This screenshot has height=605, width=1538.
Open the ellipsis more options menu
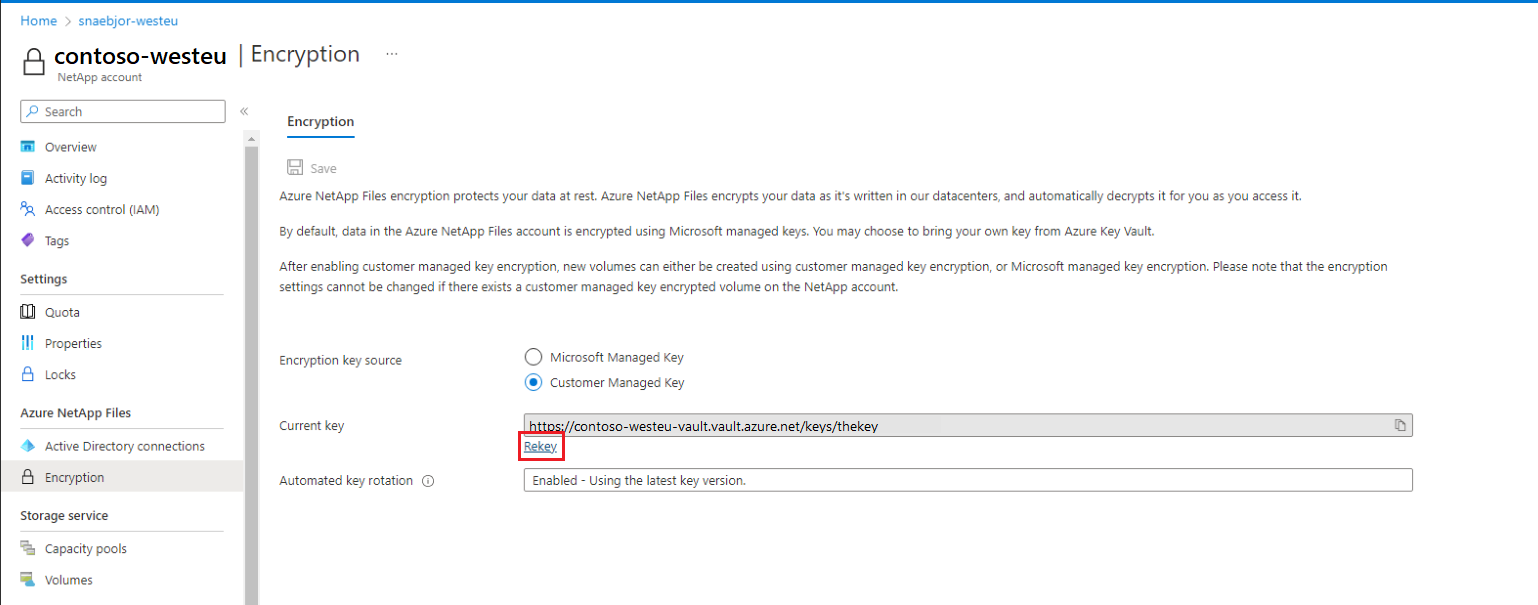tap(392, 53)
